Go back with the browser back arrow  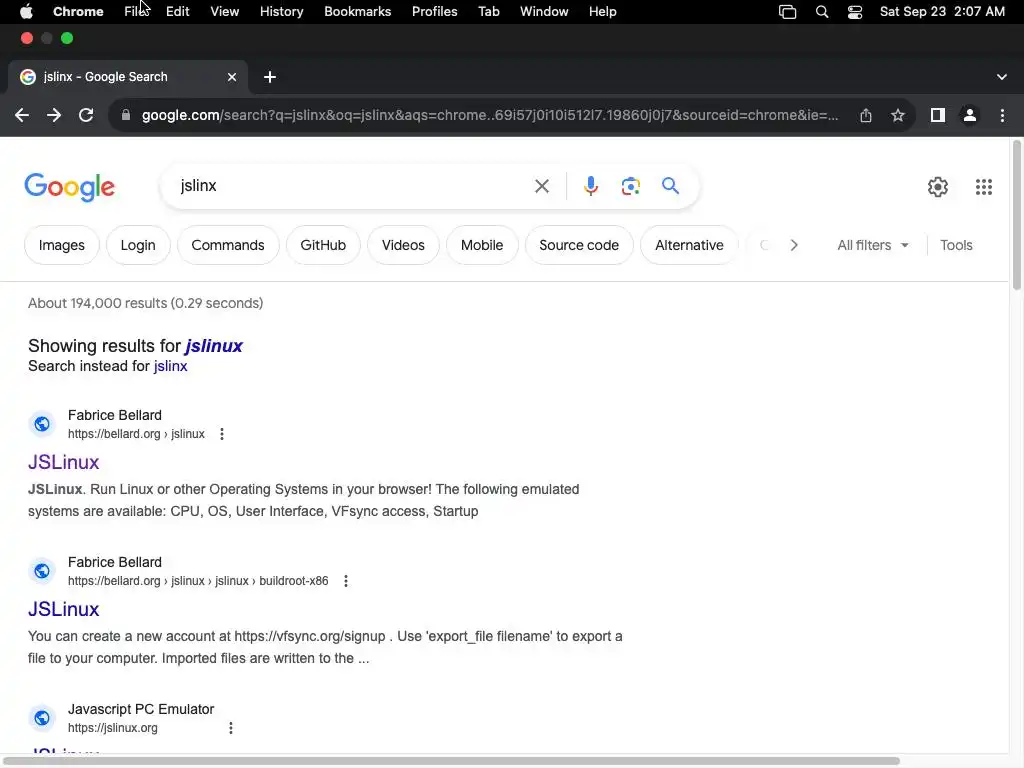click(x=22, y=116)
